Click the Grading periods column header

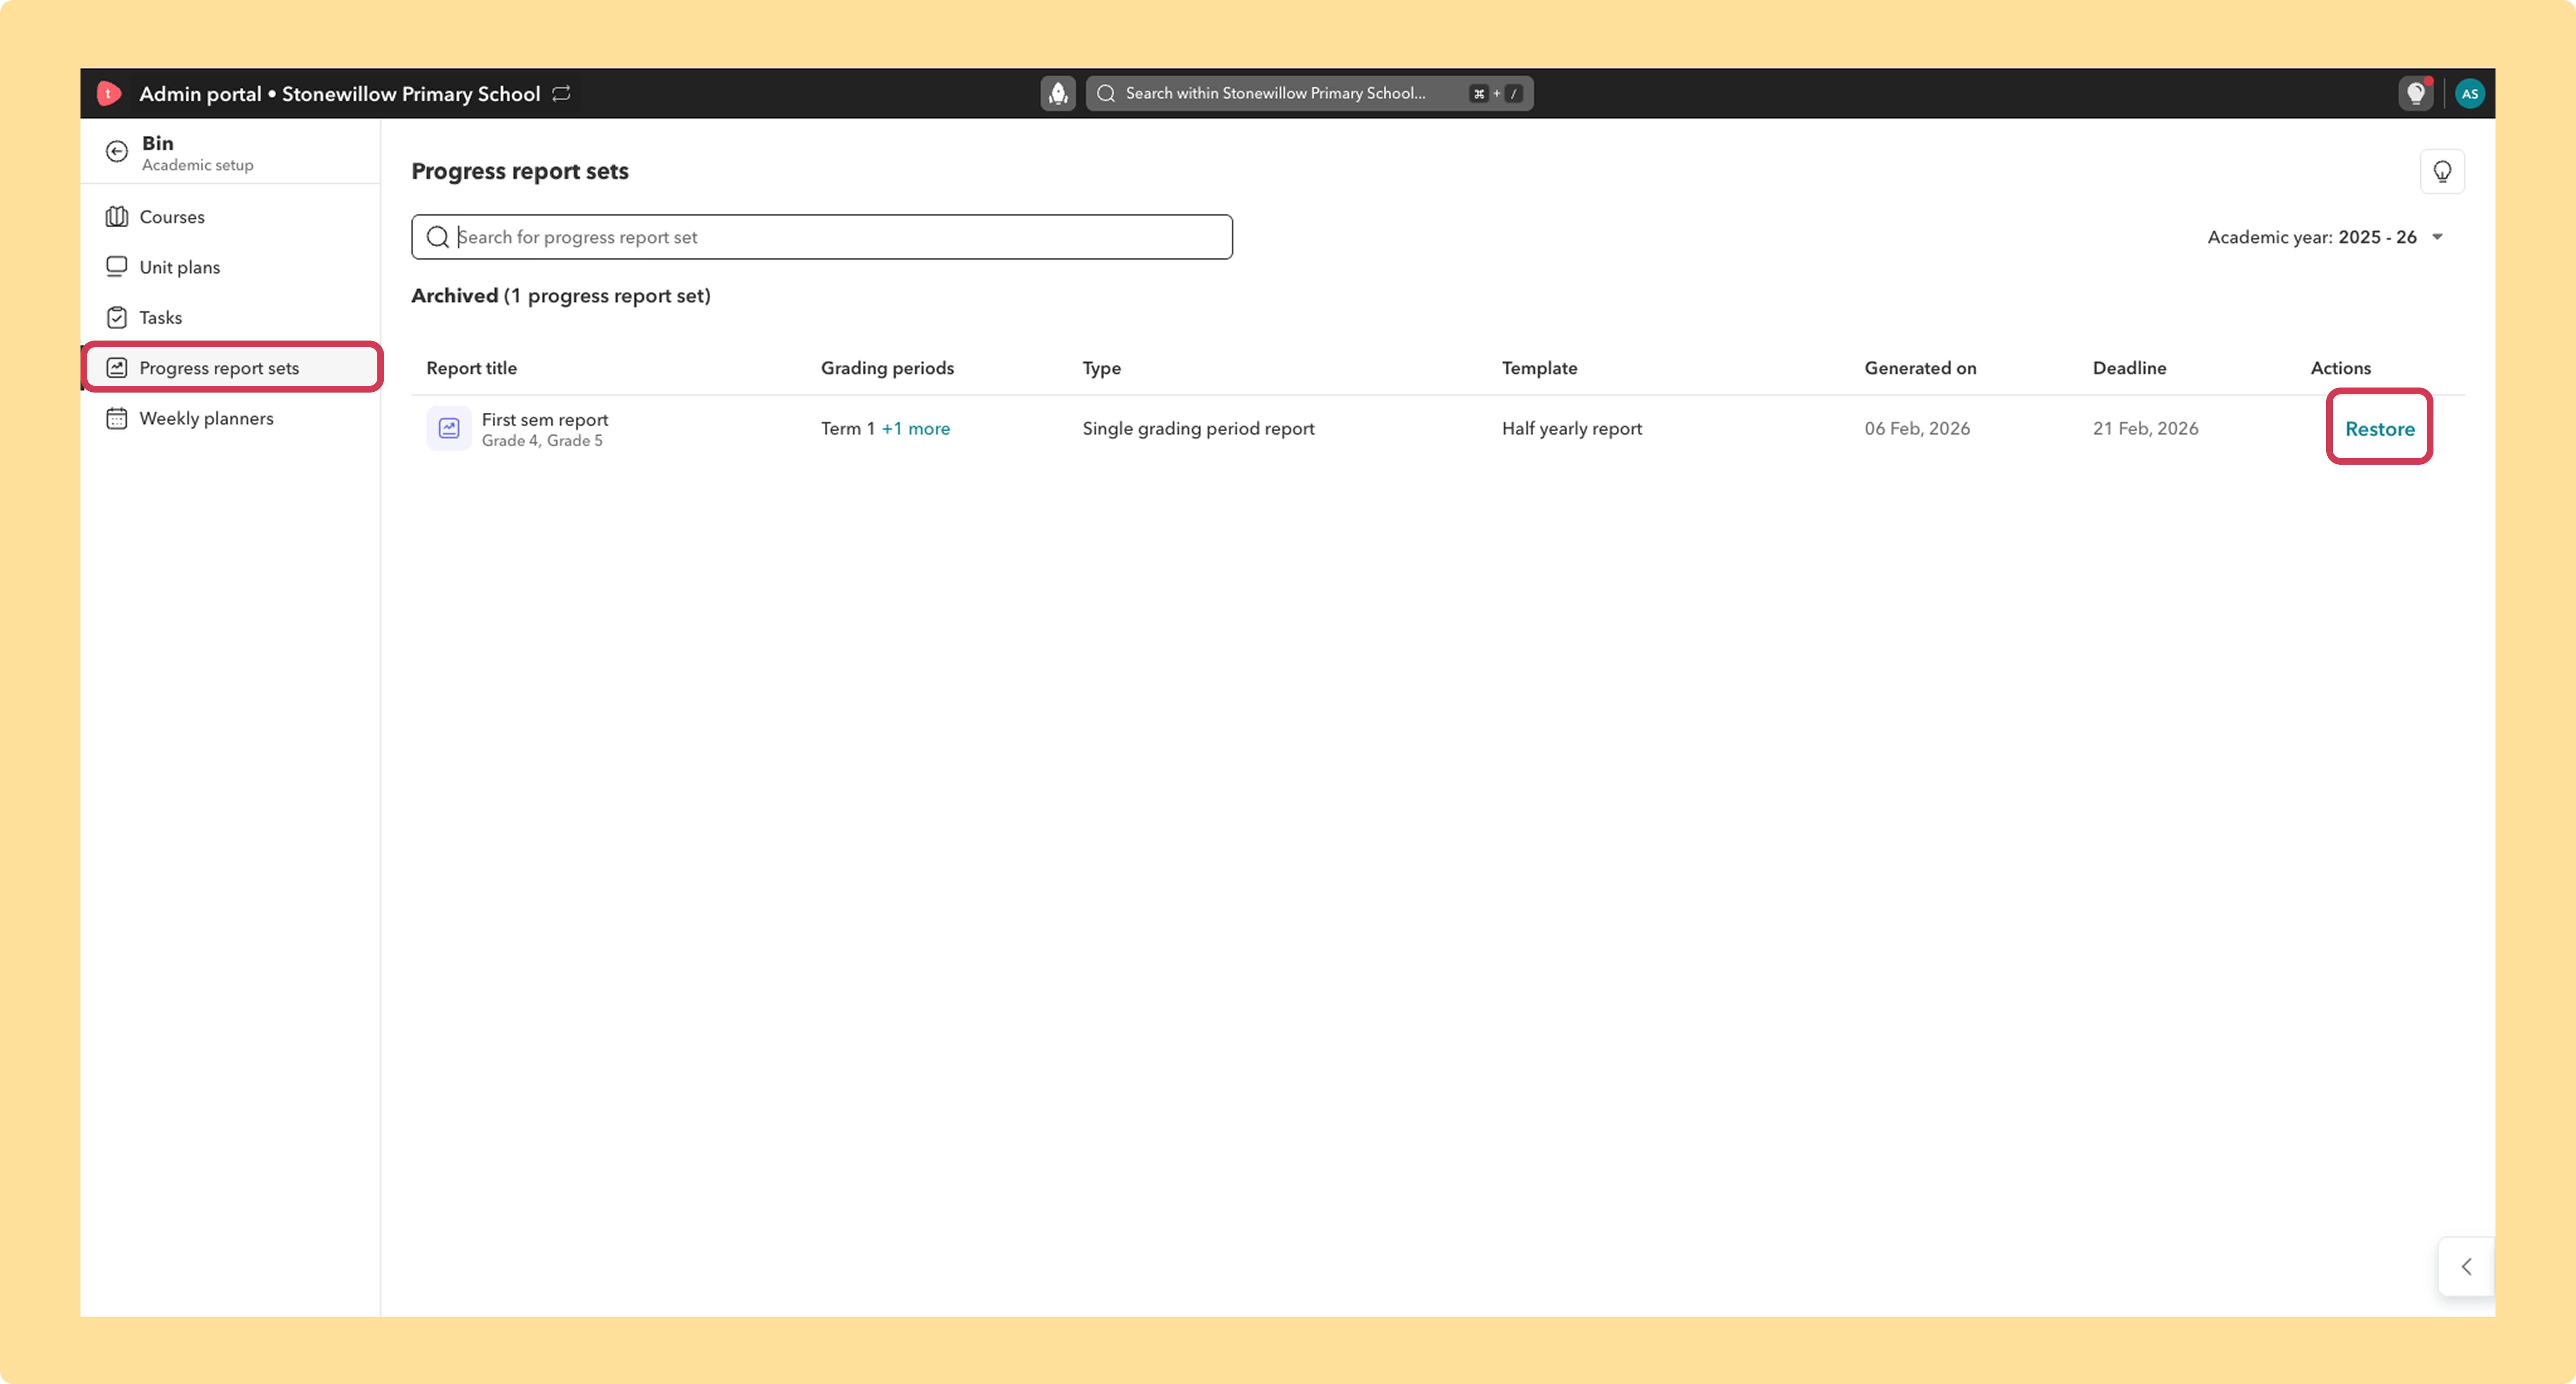point(887,368)
